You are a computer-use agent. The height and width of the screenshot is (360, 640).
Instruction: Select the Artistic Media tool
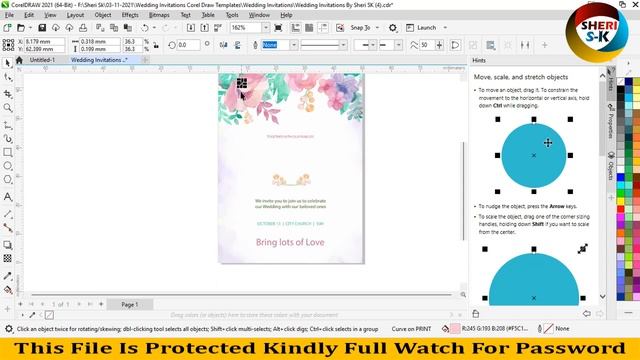pos(7,139)
